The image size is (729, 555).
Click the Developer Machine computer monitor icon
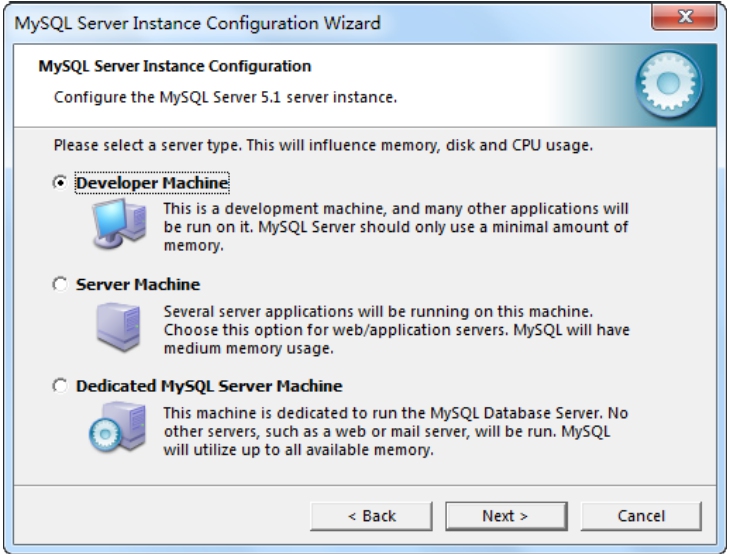119,224
